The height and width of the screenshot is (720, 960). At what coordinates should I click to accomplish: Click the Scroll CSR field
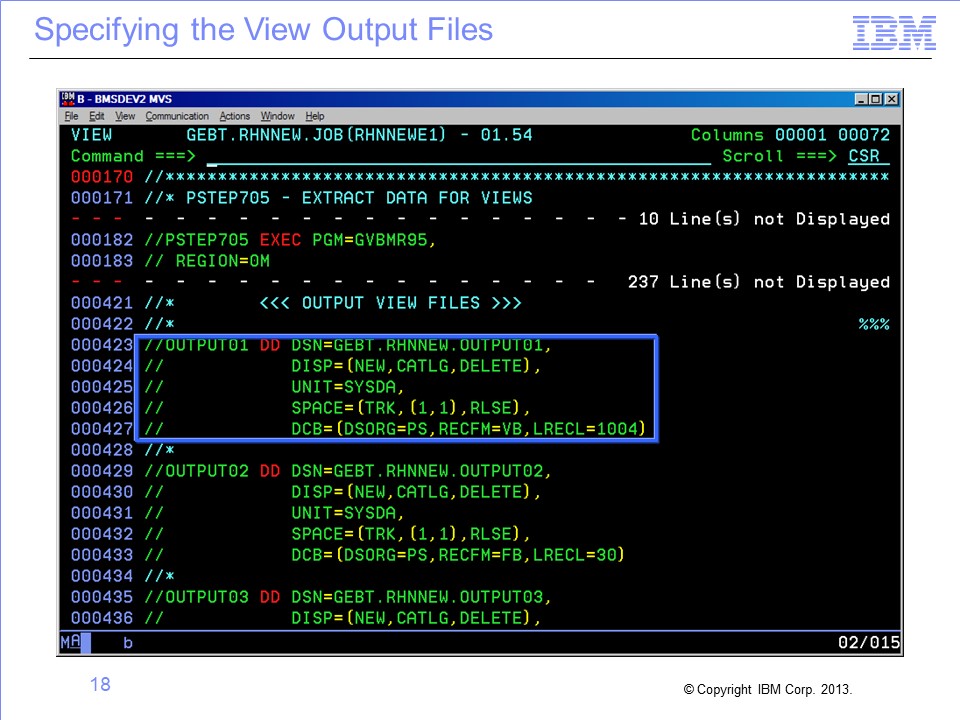868,156
